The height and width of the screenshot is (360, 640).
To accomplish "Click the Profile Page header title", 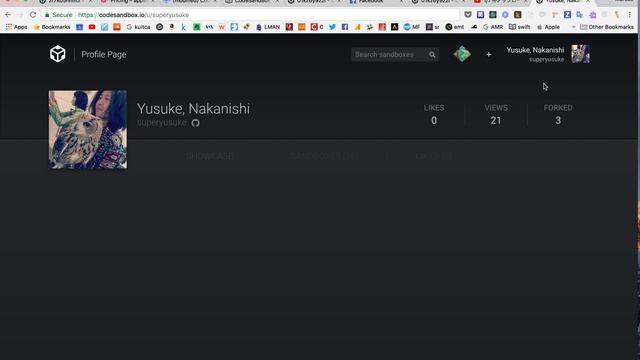I will tap(104, 54).
